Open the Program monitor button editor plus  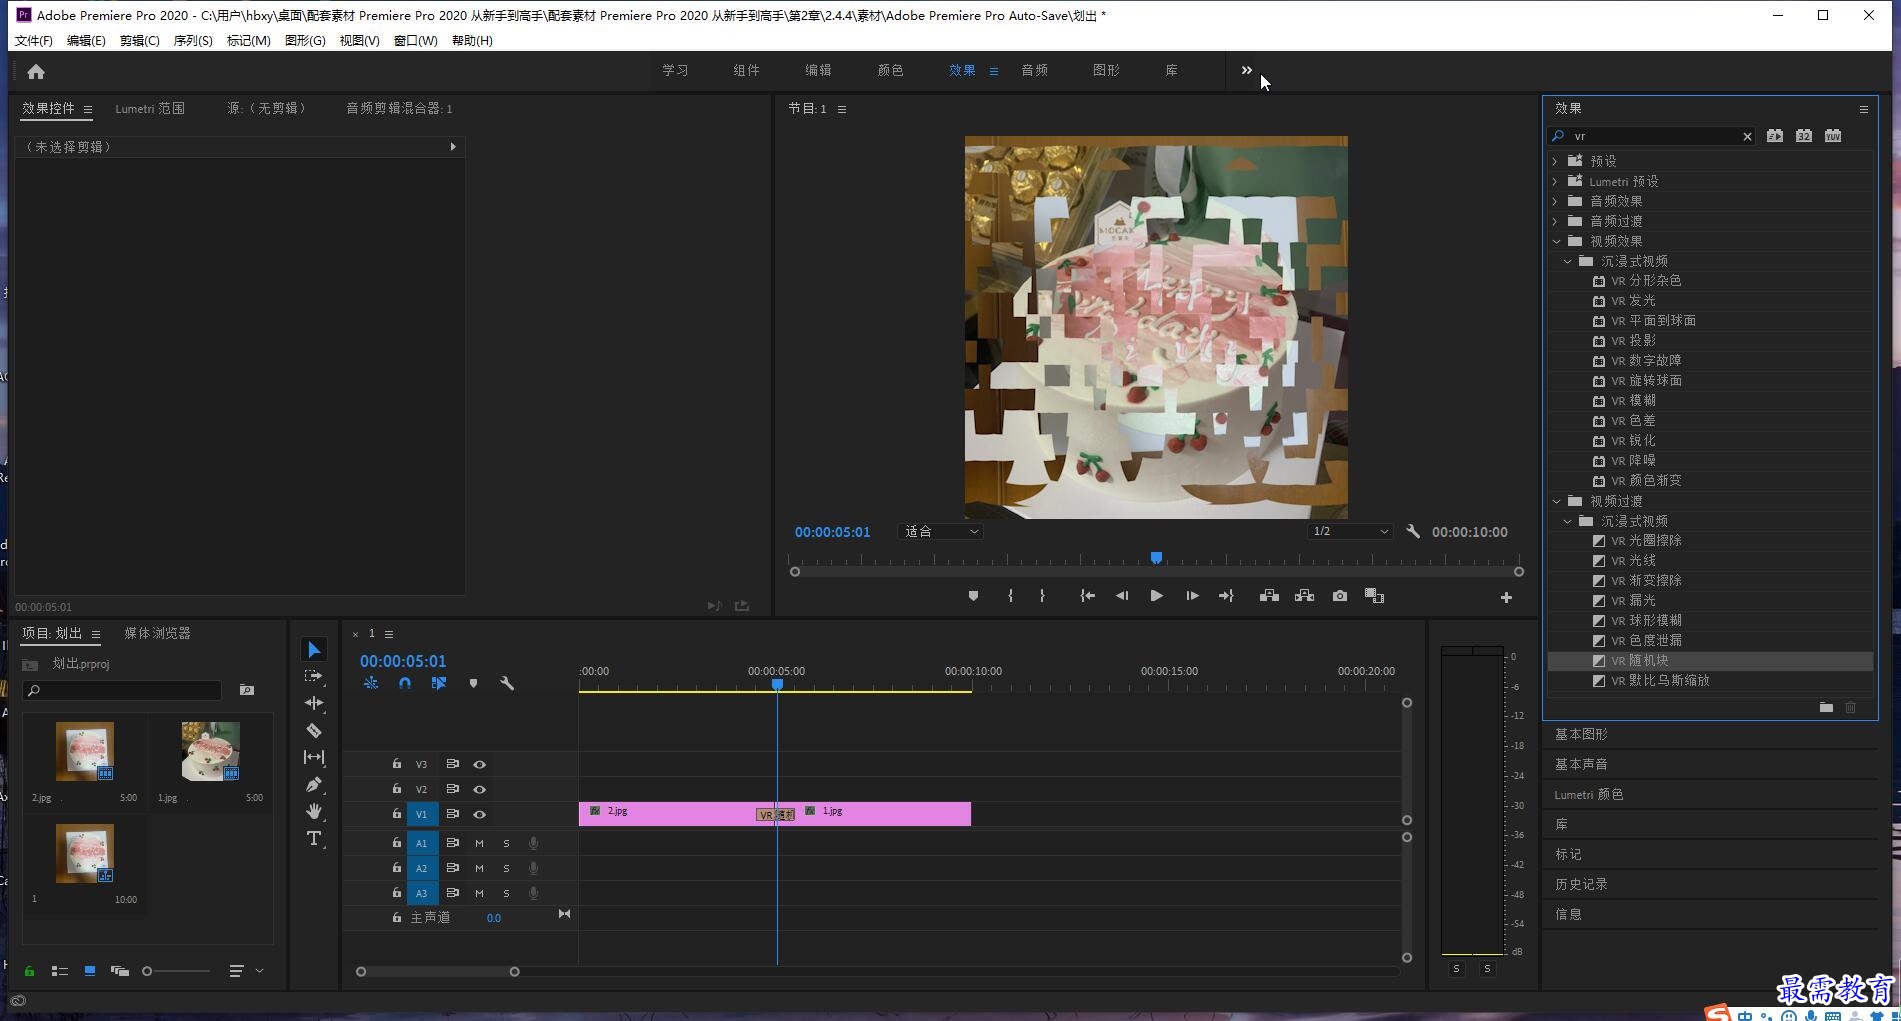1506,597
